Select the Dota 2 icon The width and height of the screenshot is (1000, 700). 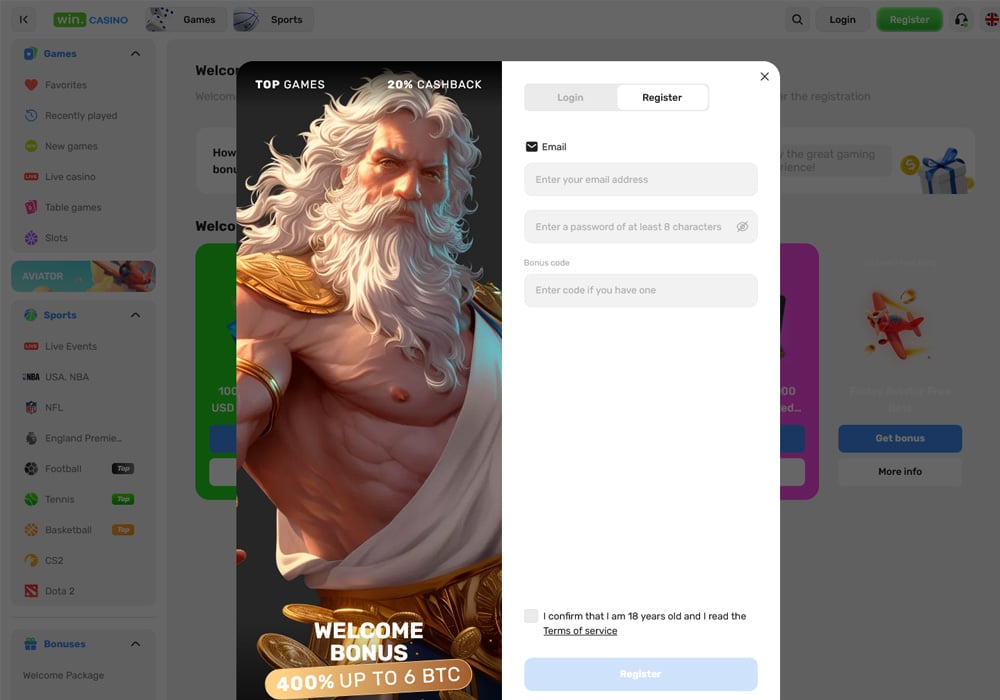(x=30, y=591)
